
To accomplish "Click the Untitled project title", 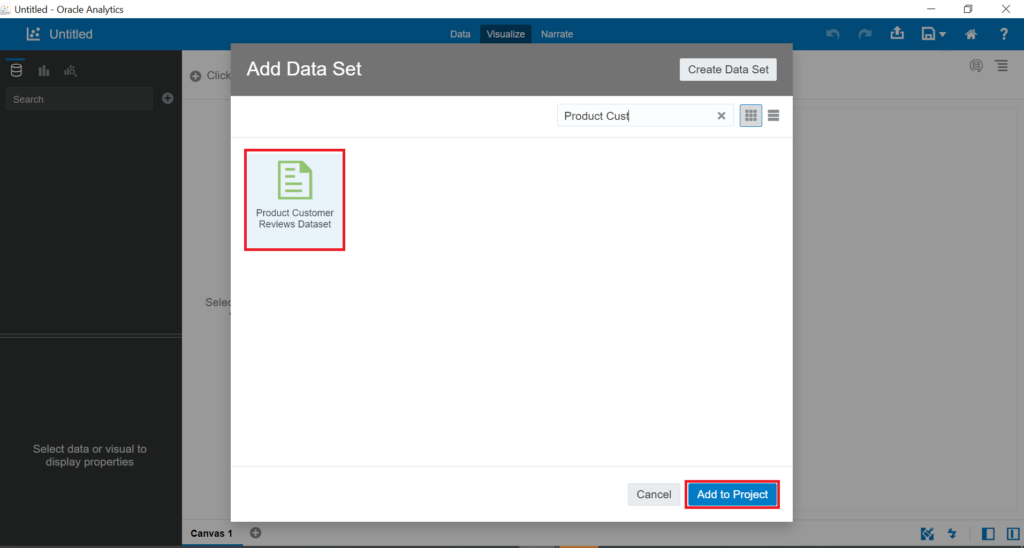I will click(71, 34).
